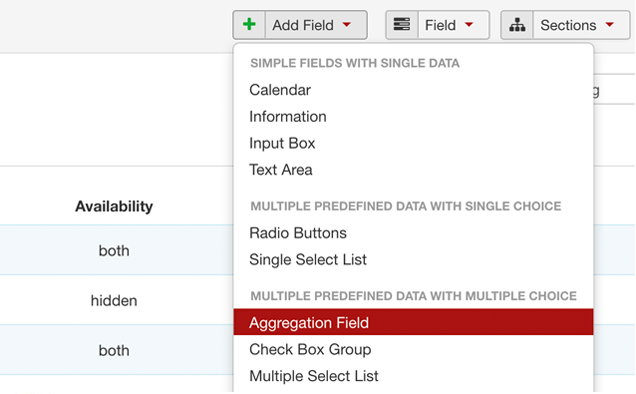Select the highlighted Aggregation Field item

point(413,322)
